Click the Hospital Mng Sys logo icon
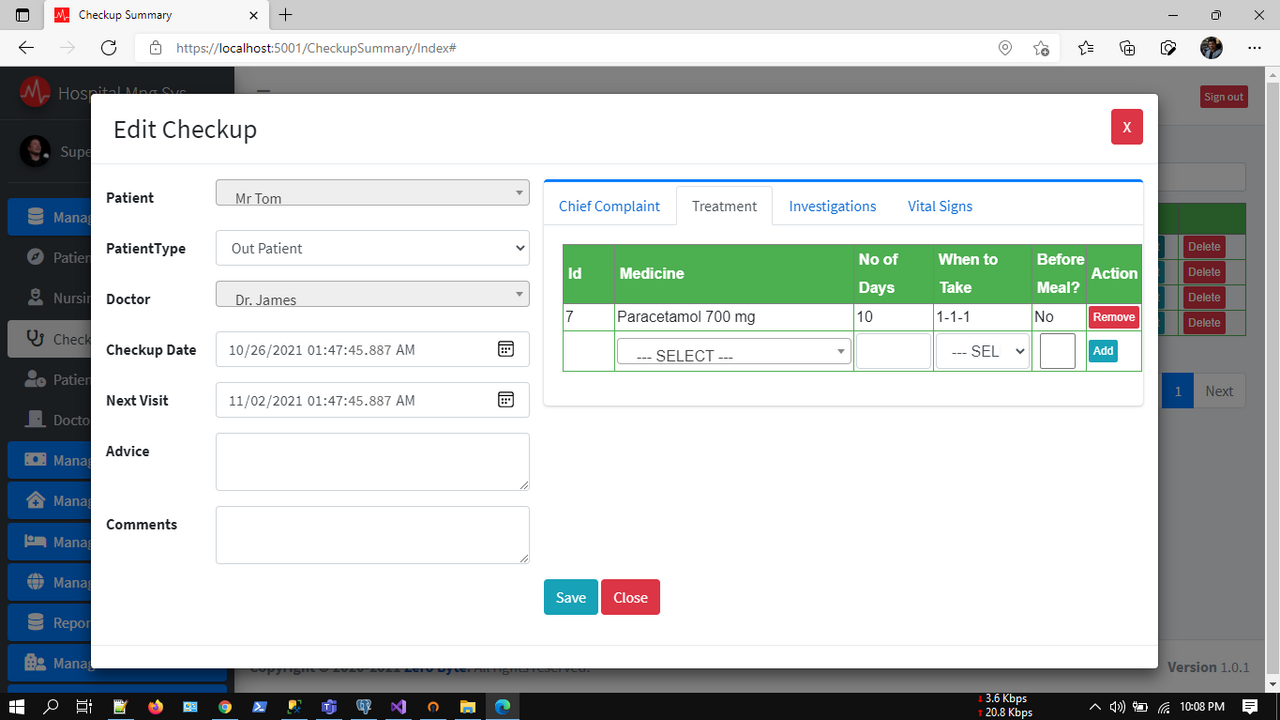 pyautogui.click(x=33, y=92)
